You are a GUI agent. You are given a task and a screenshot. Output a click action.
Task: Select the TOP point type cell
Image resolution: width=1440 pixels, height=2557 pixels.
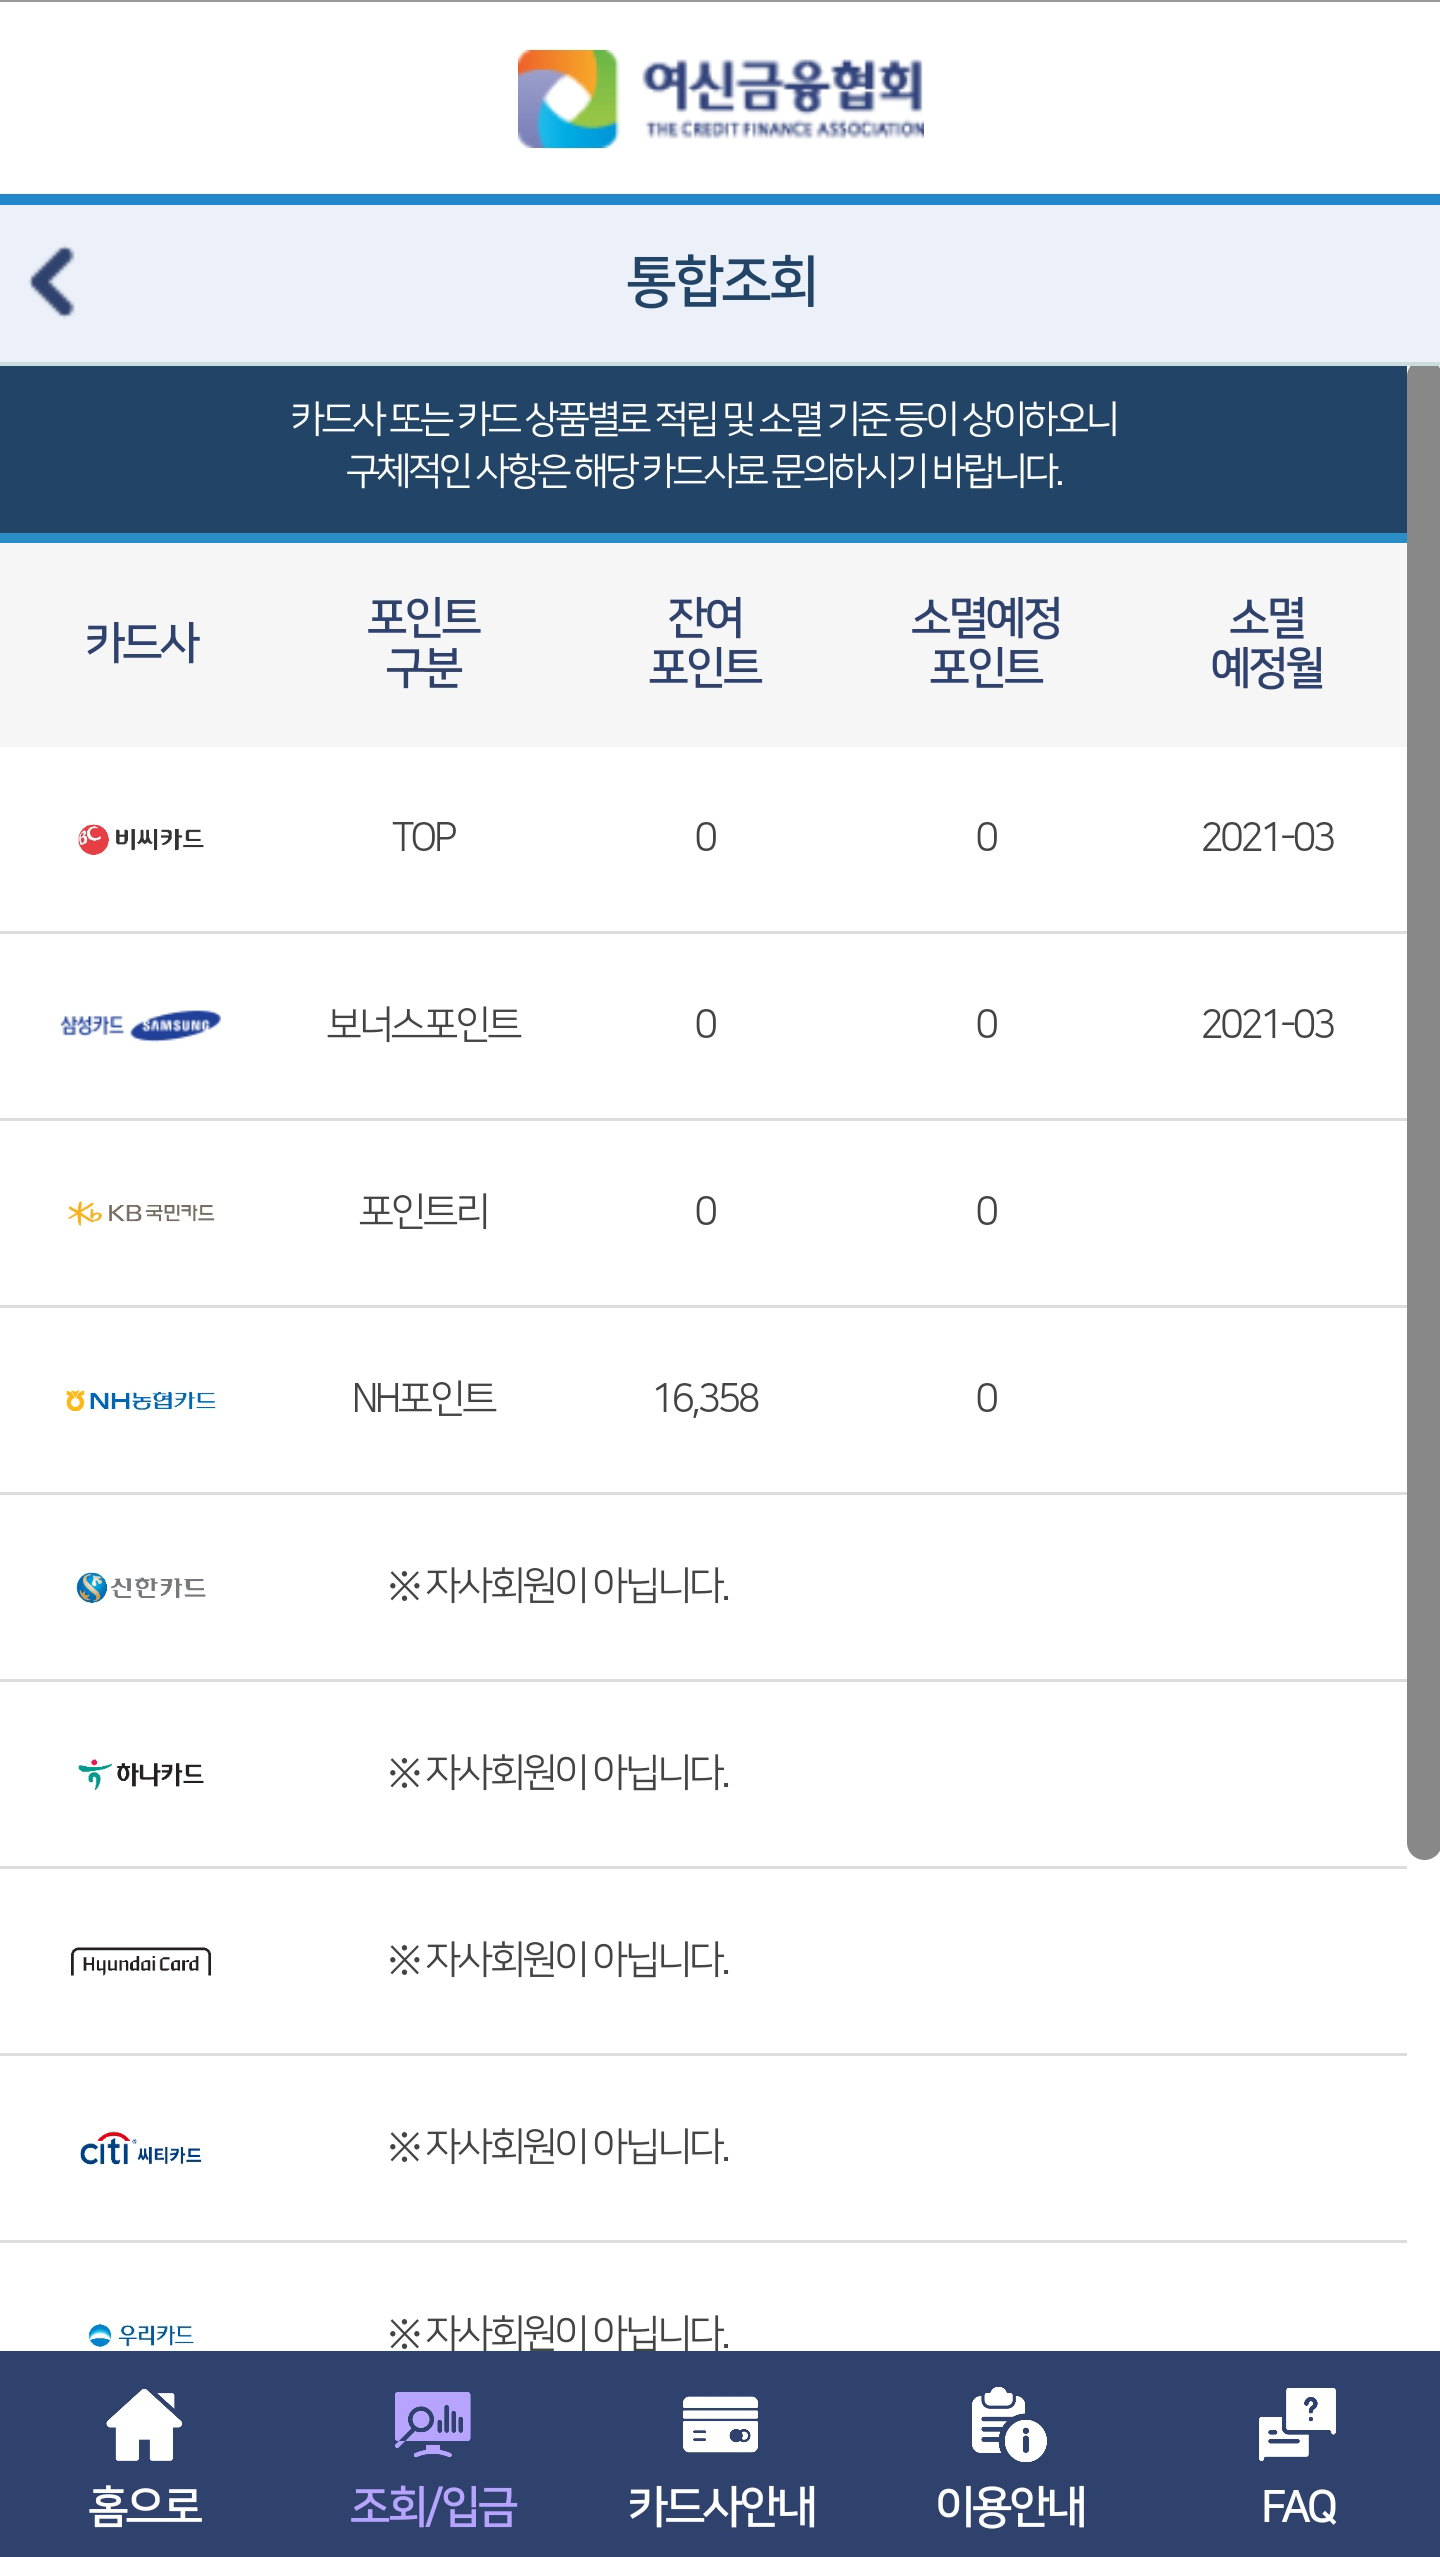point(424,837)
